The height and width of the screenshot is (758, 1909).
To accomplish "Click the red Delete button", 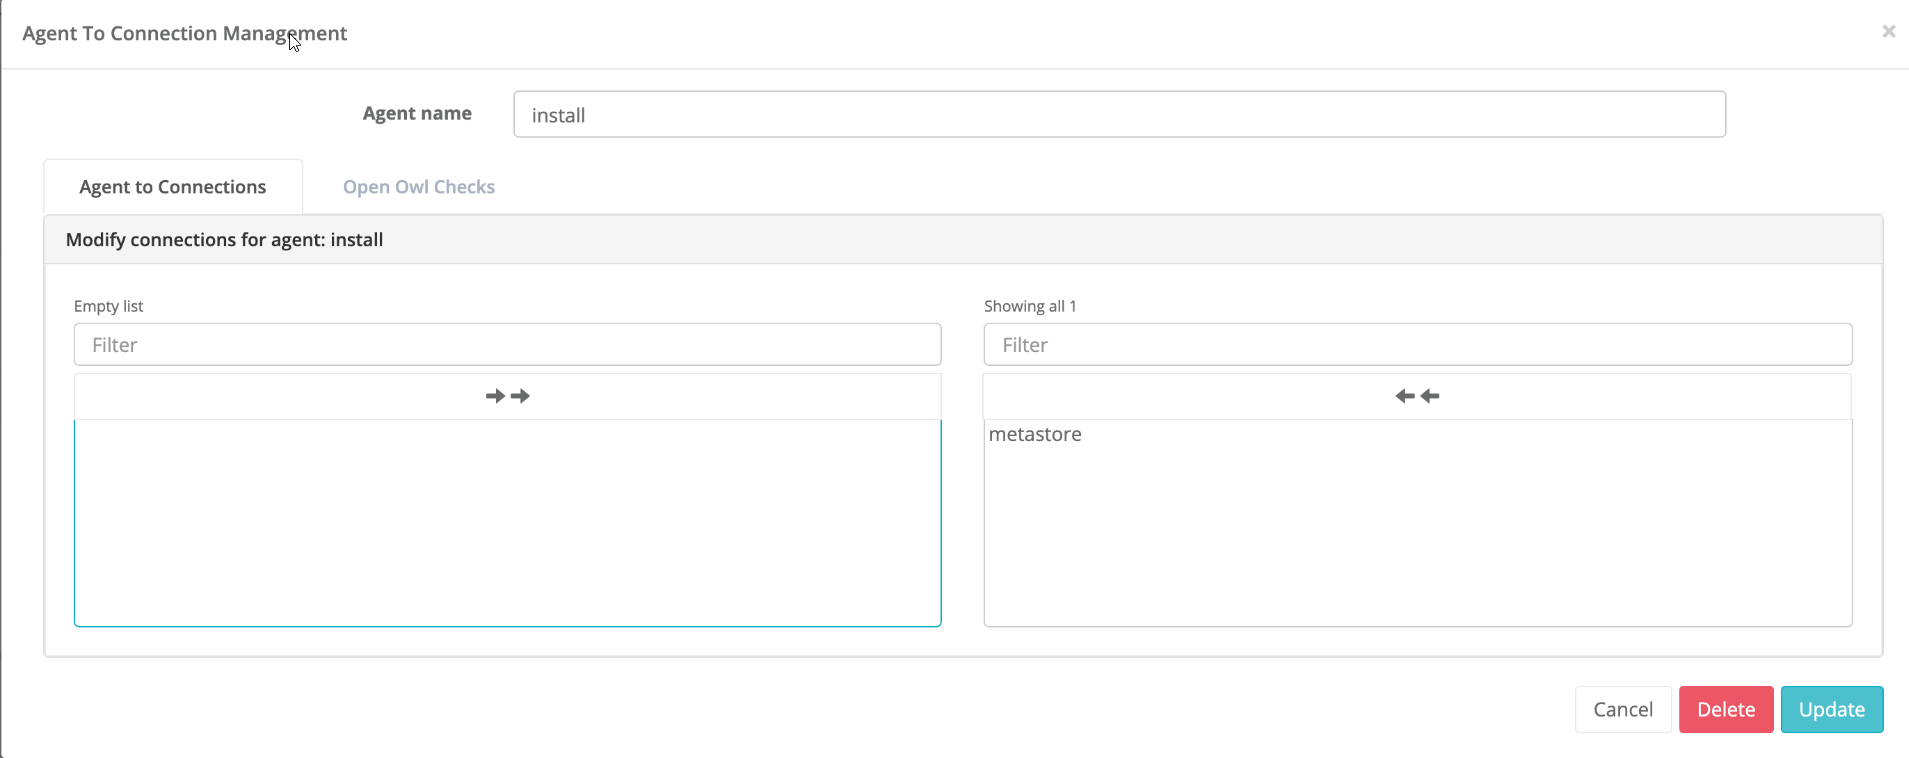I will [x=1725, y=709].
